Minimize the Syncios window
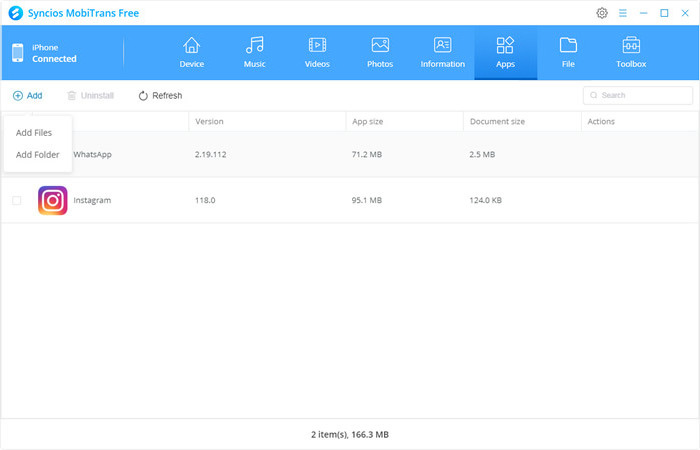The image size is (700, 450). click(643, 13)
